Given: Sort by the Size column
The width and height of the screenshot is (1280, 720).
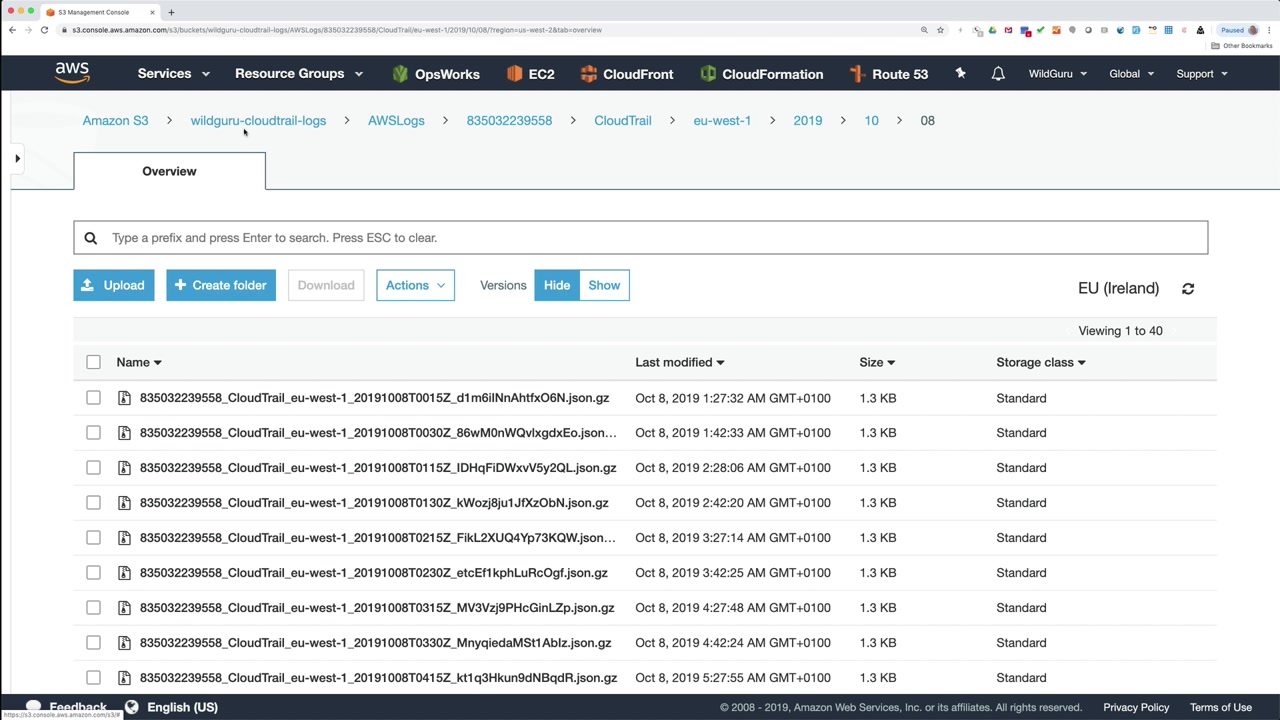Looking at the screenshot, I should pyautogui.click(x=877, y=362).
